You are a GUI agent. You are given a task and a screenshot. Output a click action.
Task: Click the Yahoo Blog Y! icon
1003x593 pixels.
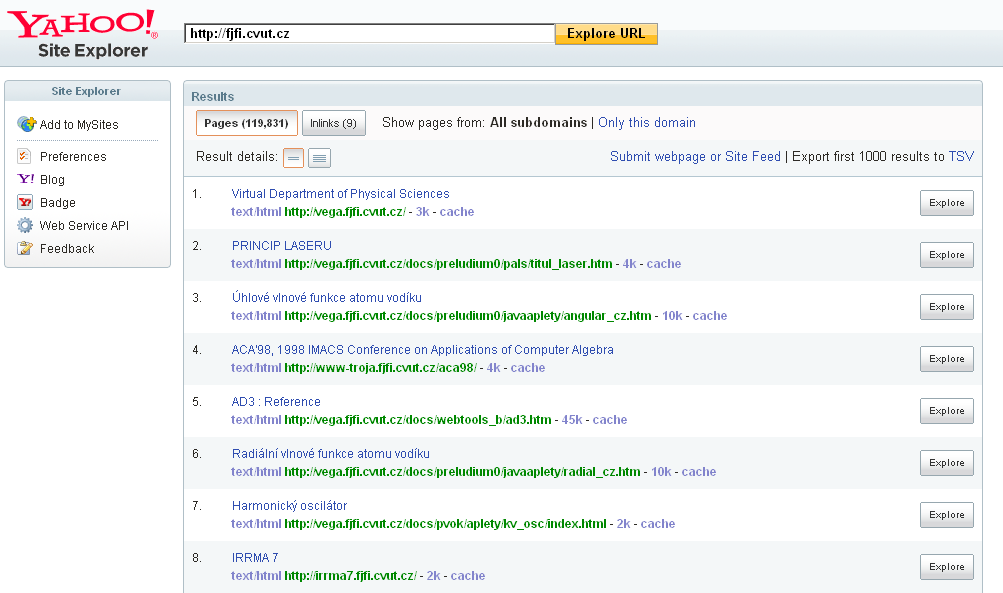click(x=26, y=179)
